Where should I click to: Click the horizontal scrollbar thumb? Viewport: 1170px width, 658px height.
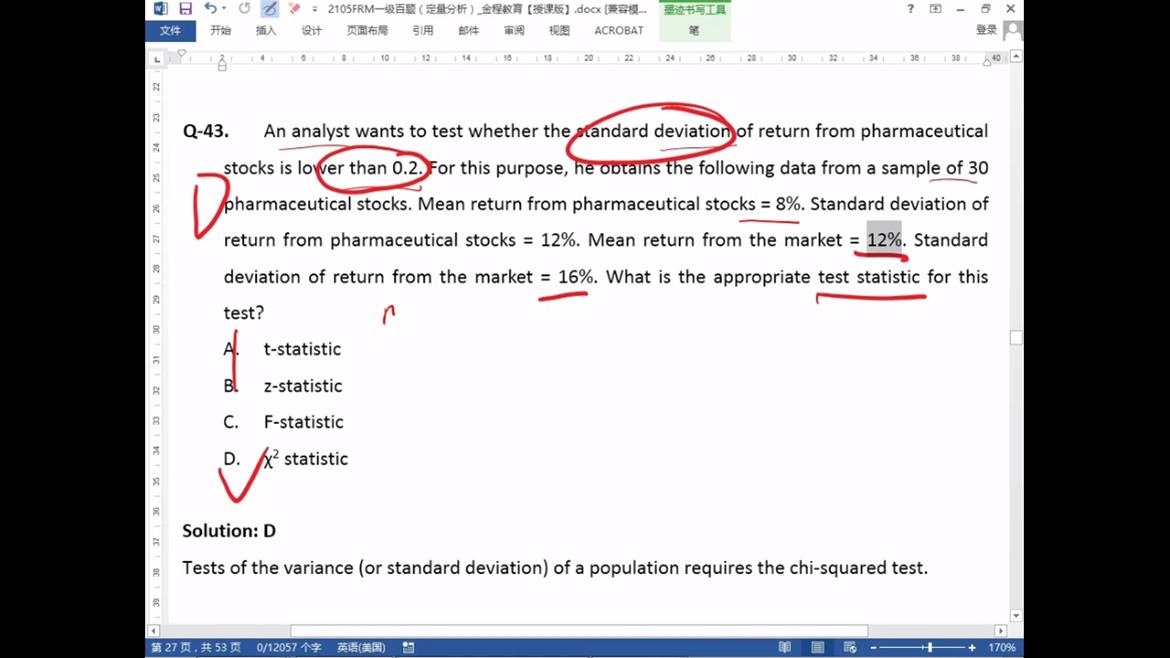pos(579,630)
